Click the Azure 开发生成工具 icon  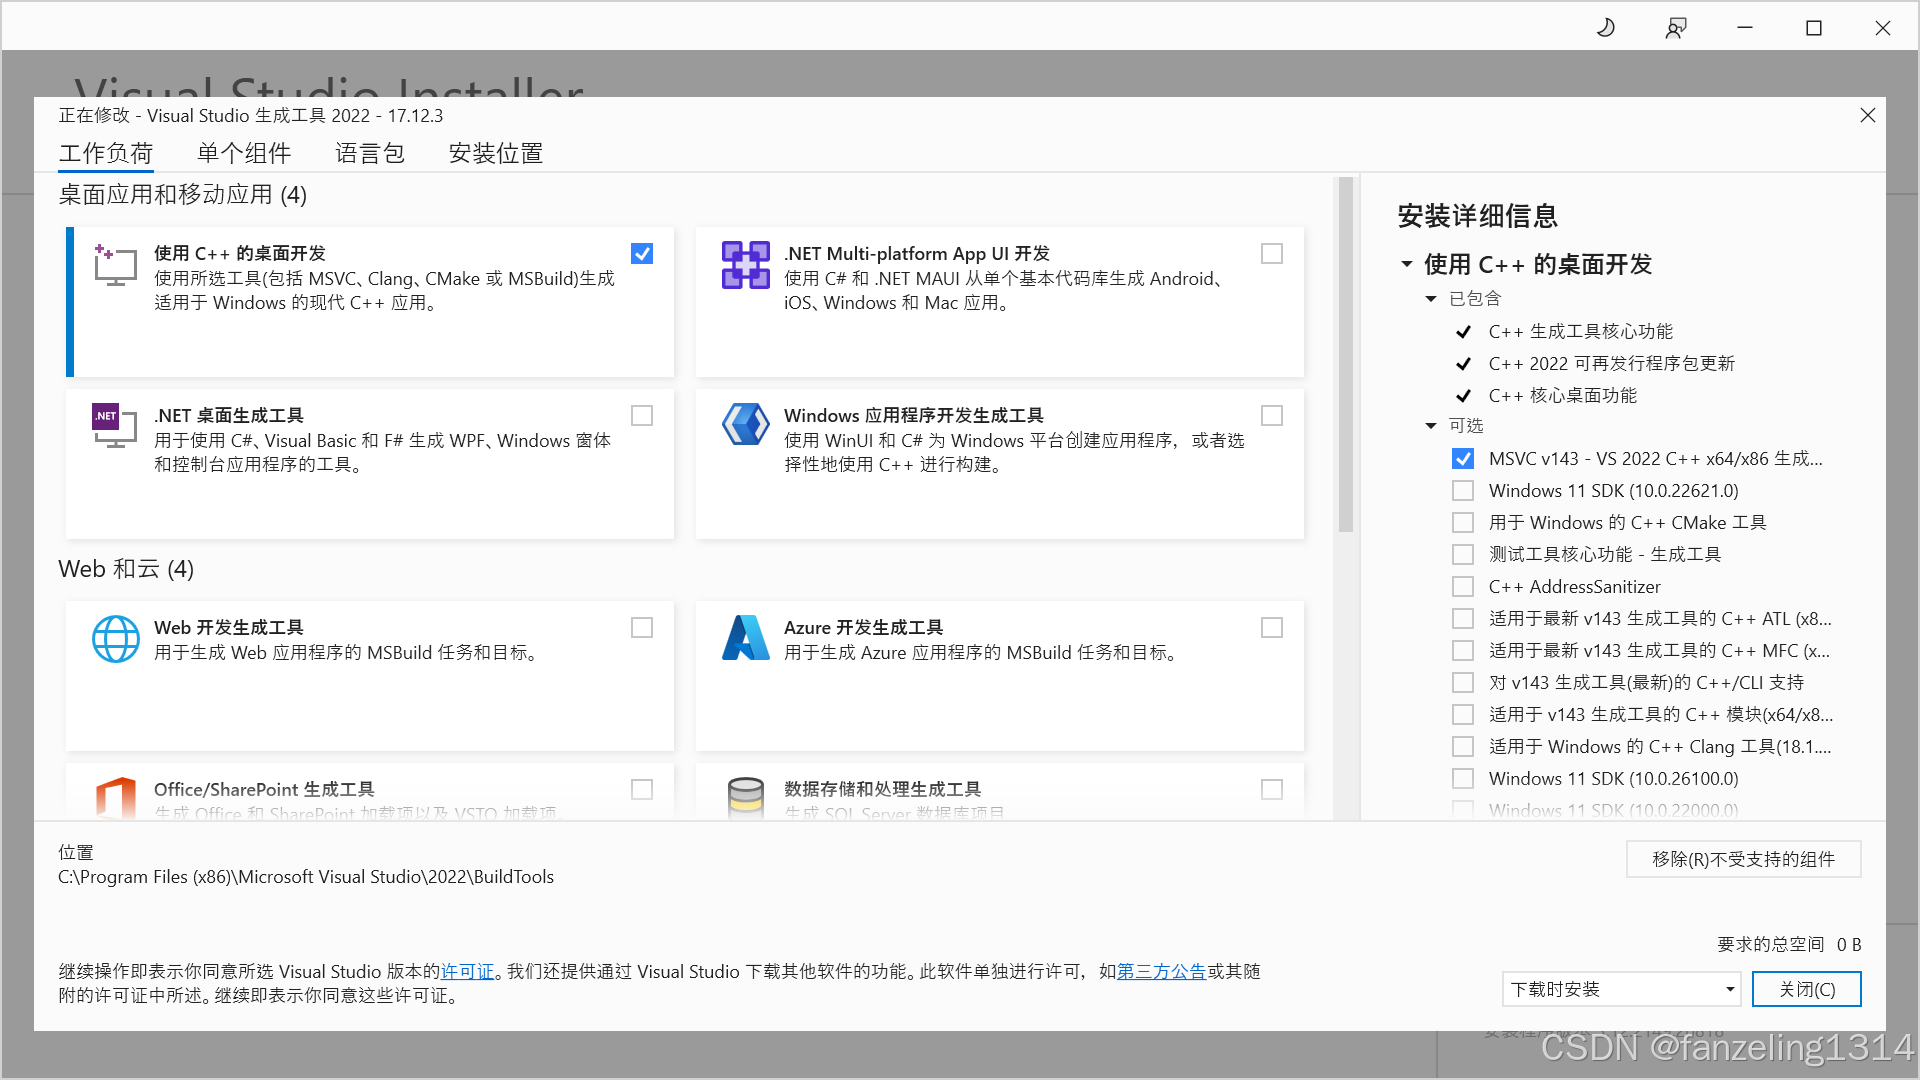click(744, 639)
